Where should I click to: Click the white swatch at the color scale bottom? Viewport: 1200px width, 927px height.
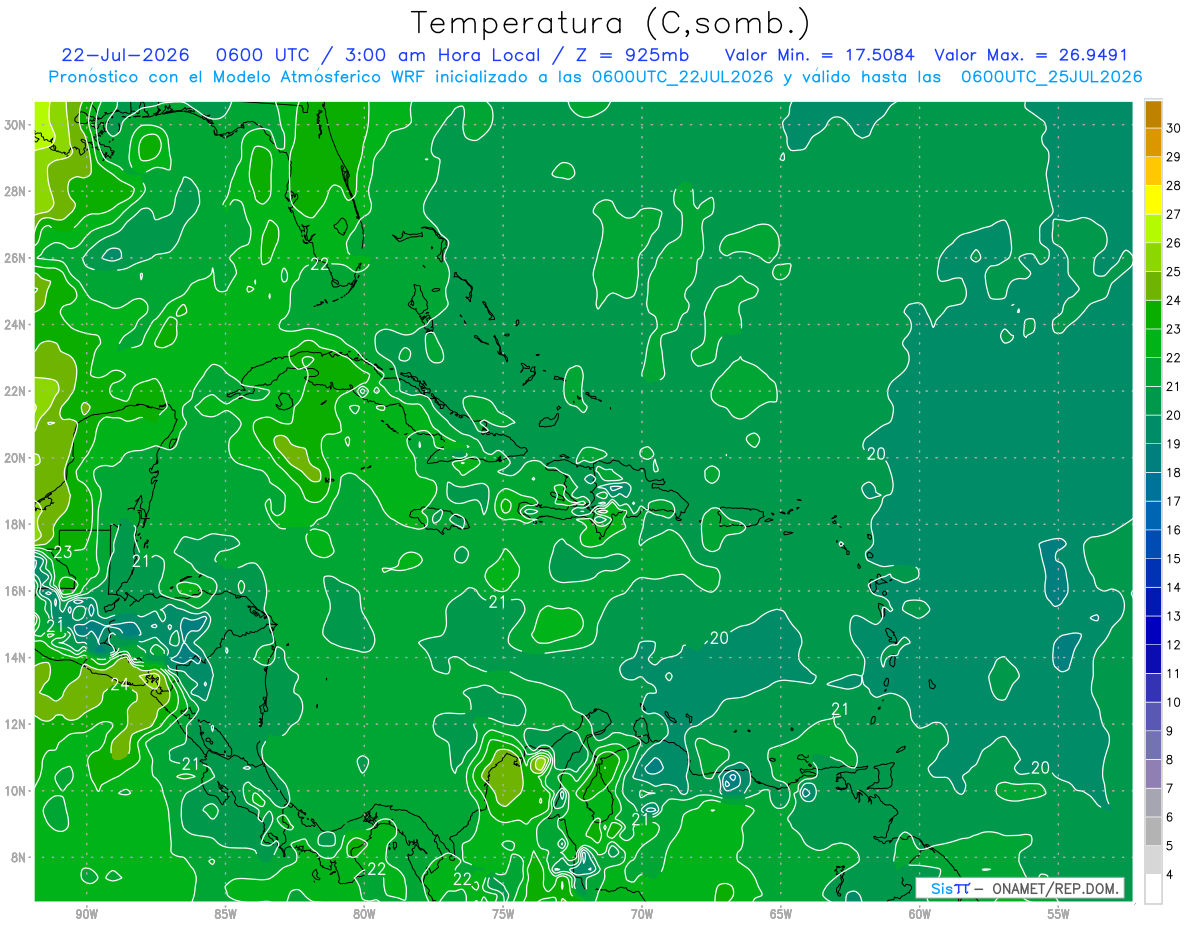tap(1153, 889)
